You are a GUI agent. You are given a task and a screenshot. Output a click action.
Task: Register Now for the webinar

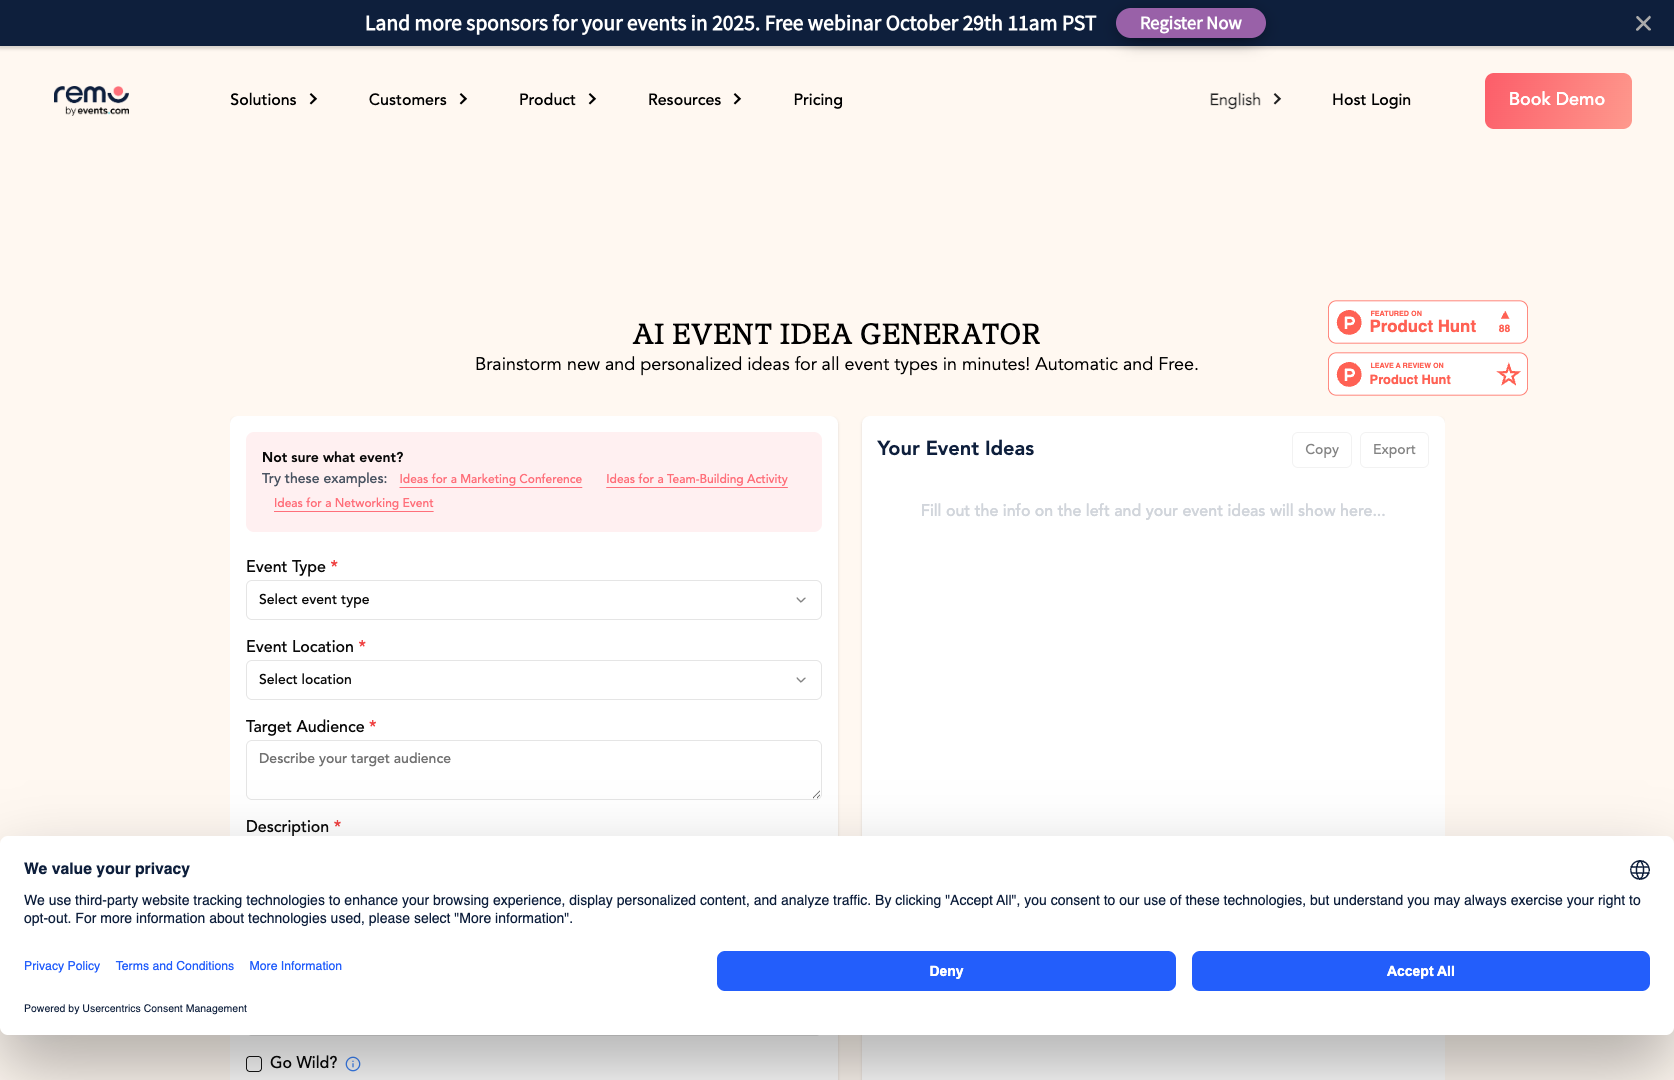[1190, 22]
